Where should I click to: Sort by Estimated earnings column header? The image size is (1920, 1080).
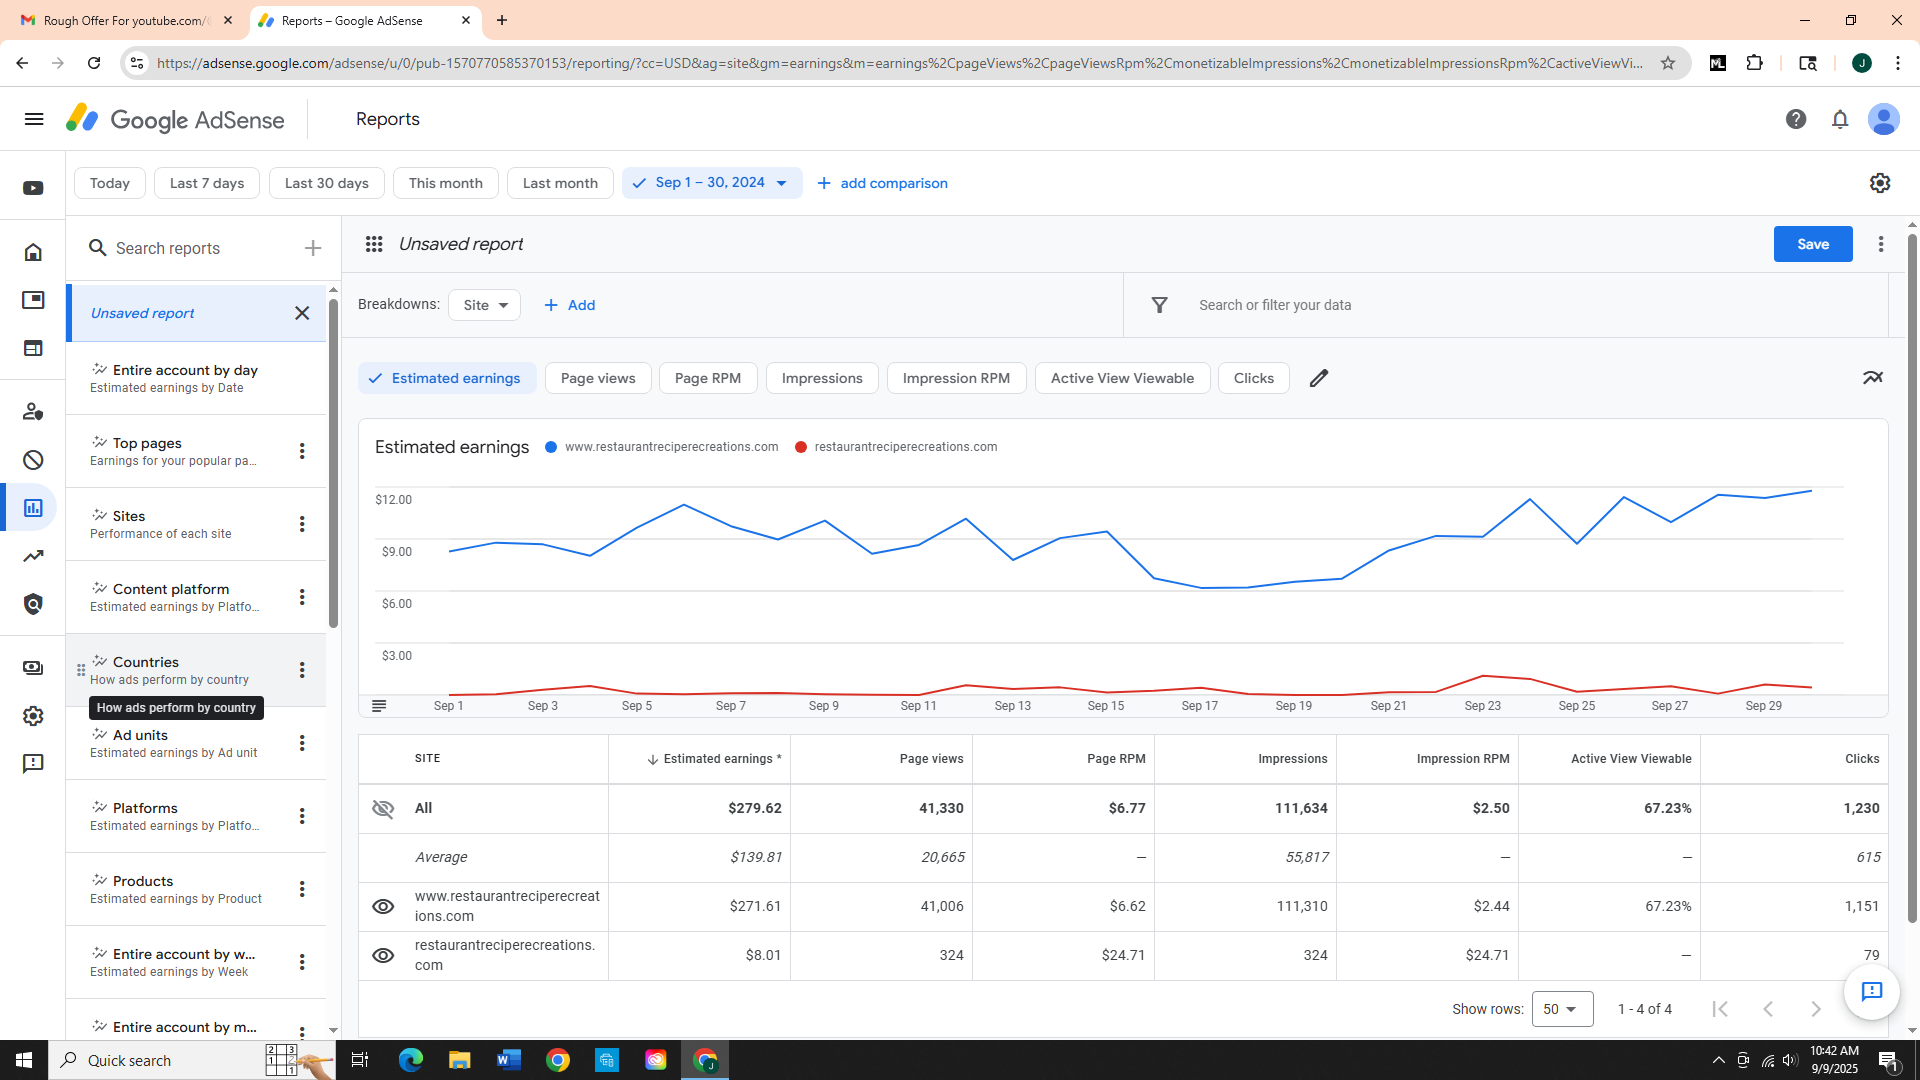coord(714,759)
